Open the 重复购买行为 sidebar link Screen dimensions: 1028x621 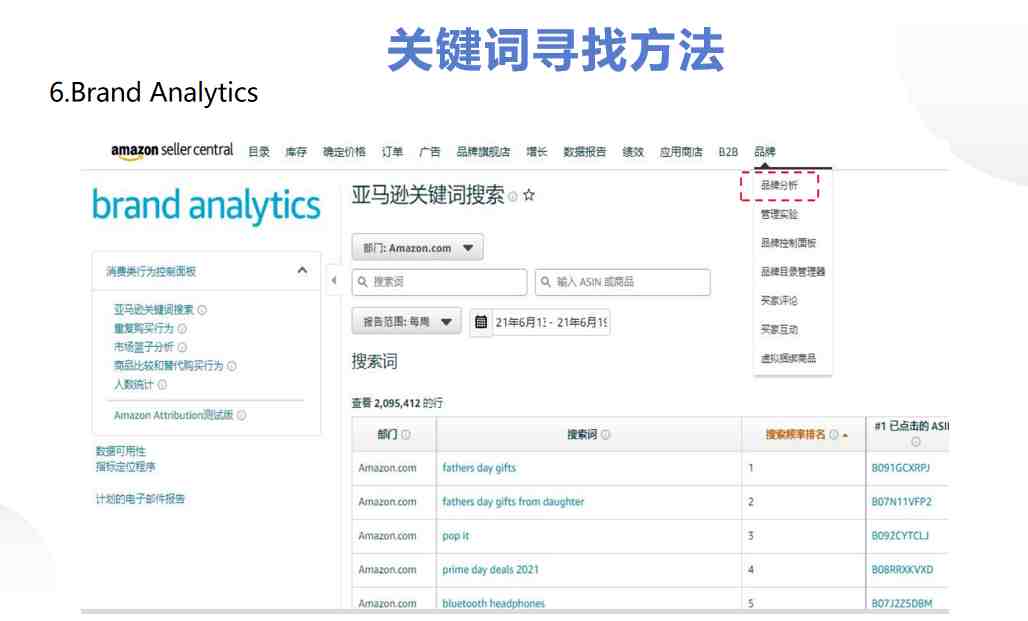(144, 329)
